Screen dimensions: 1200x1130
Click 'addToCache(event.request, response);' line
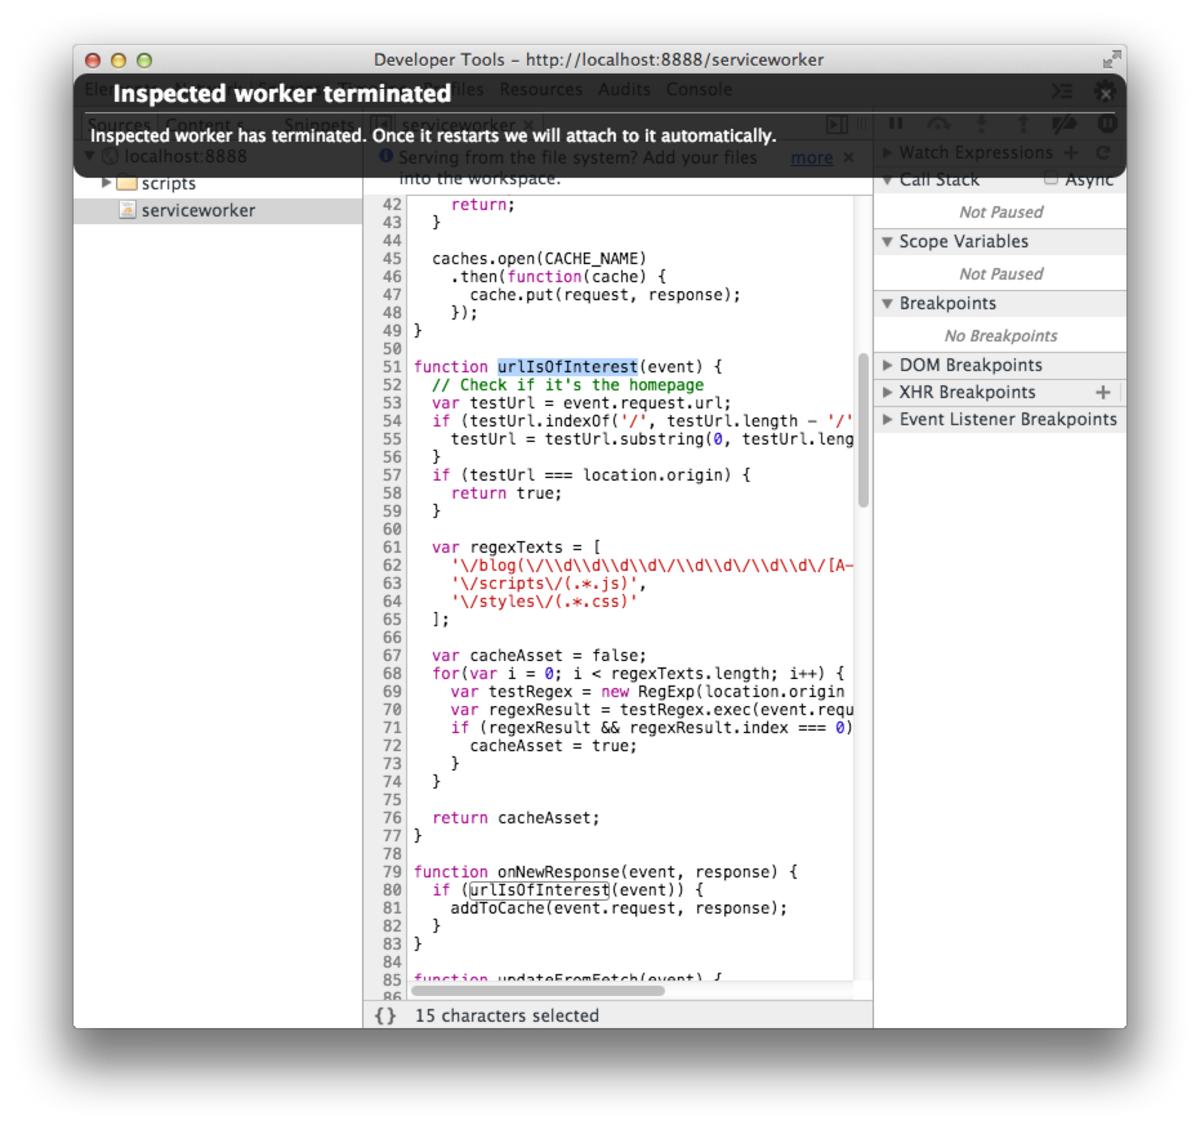tap(619, 908)
